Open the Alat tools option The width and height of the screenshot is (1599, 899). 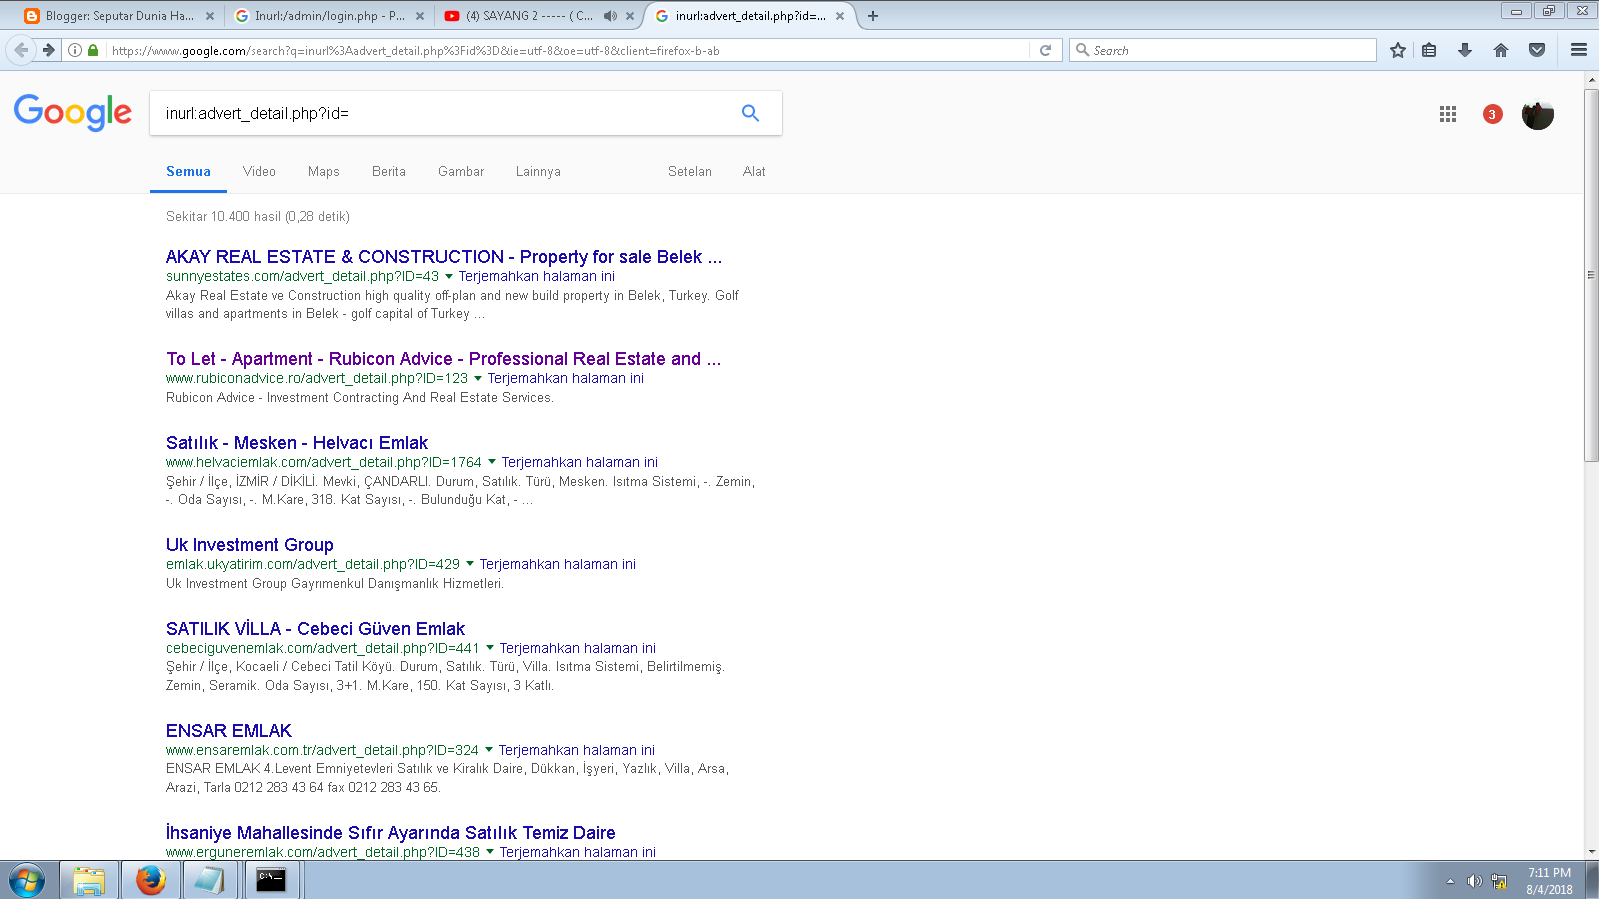click(x=754, y=171)
